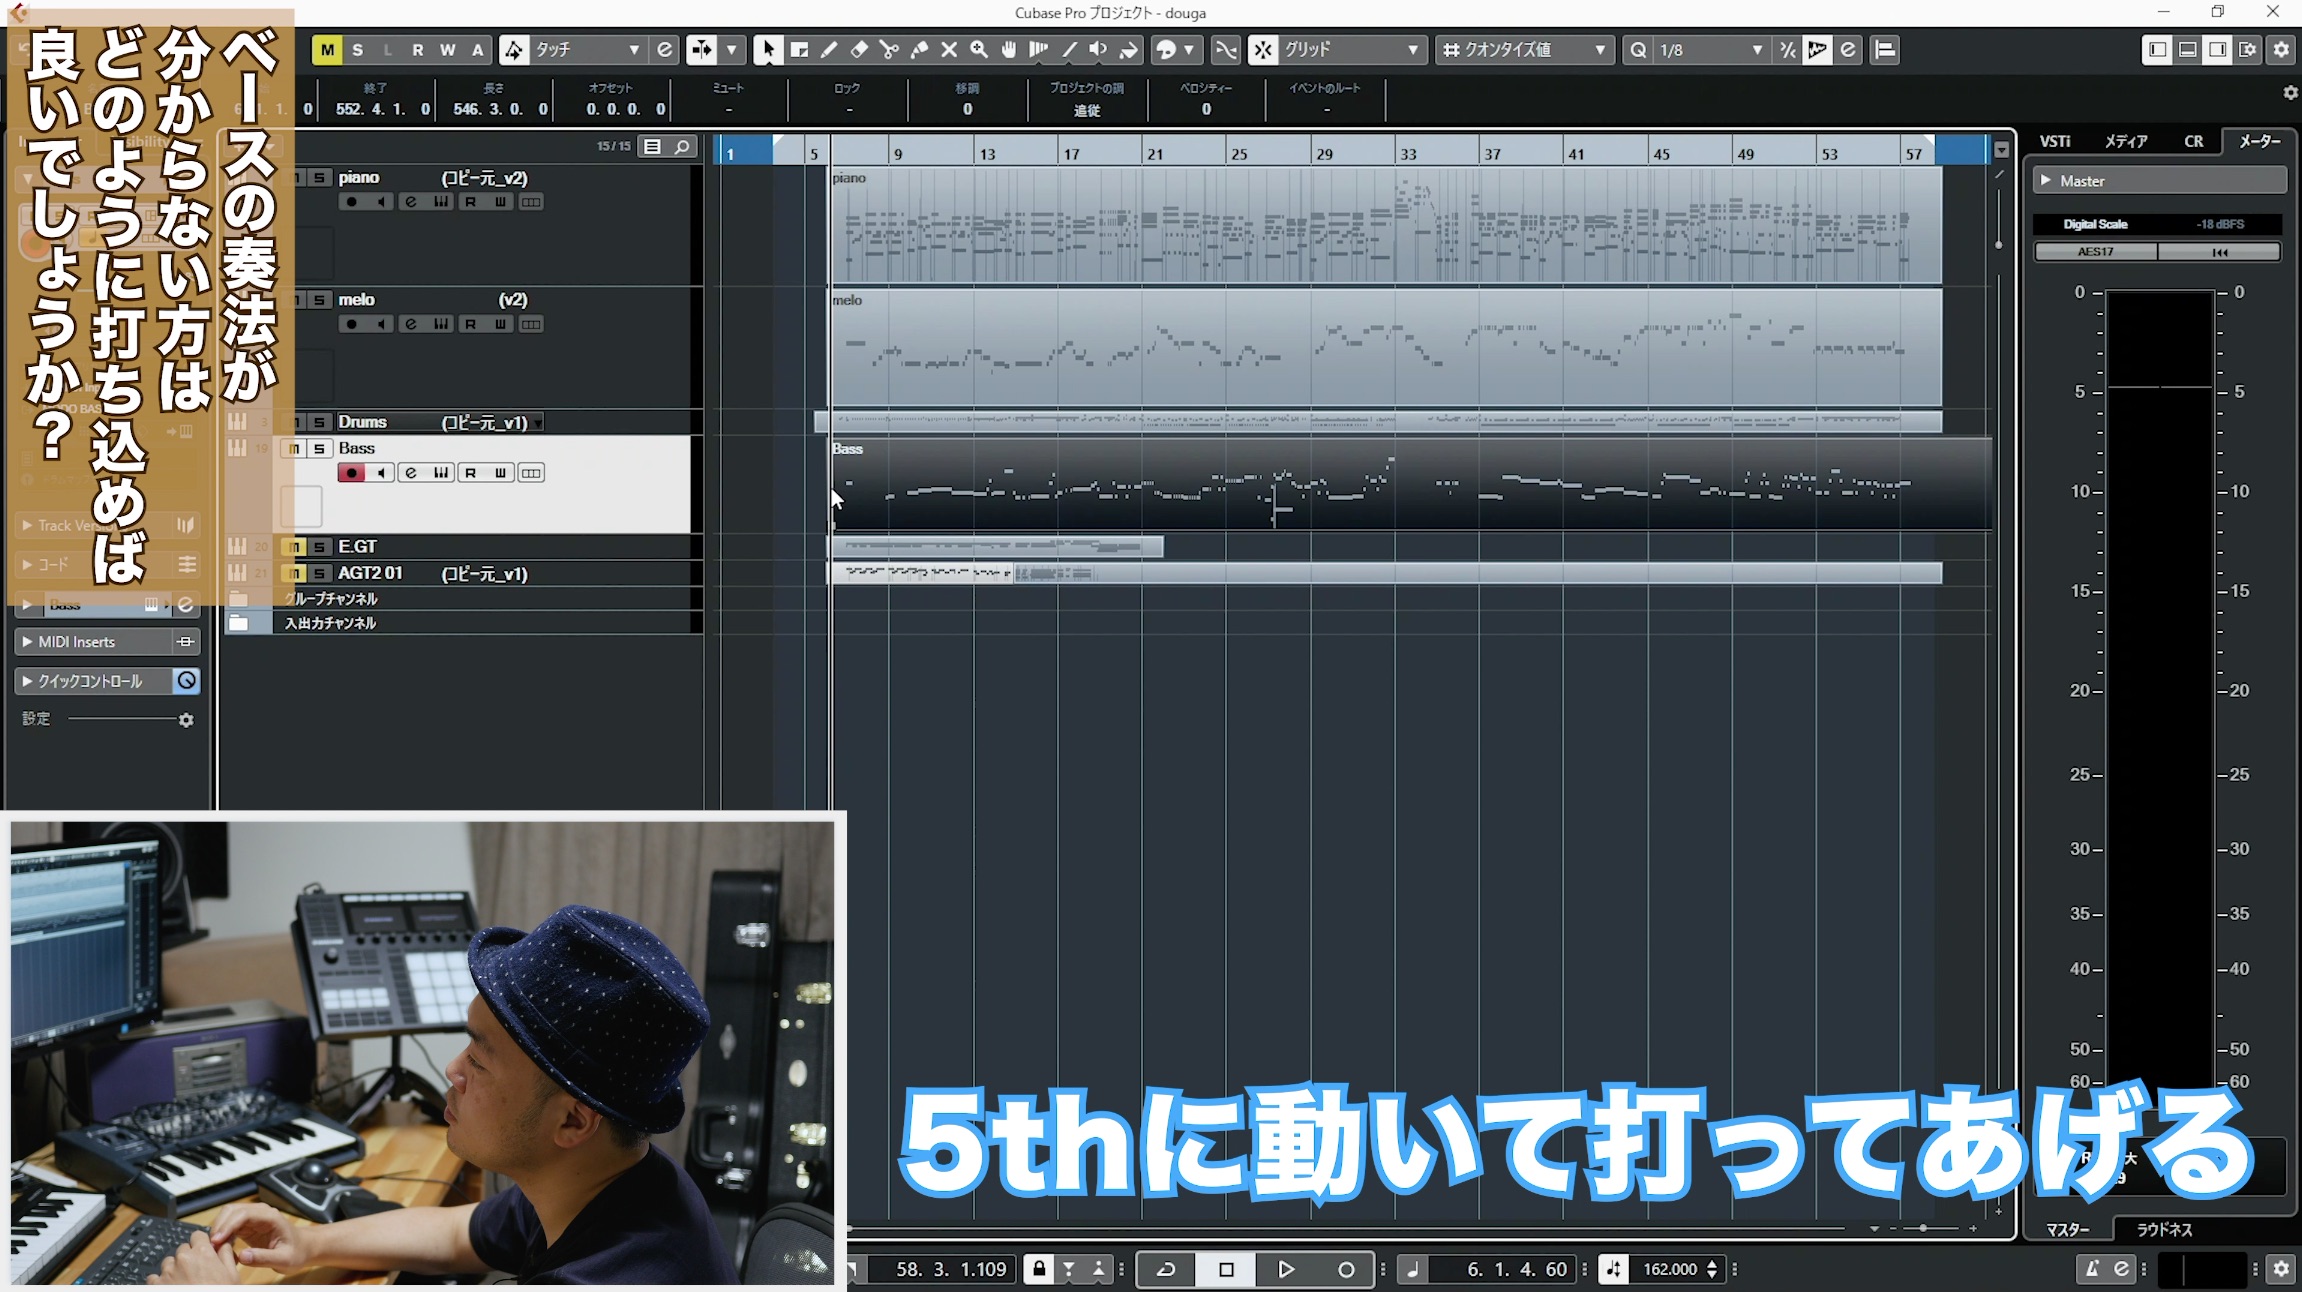The image size is (2302, 1292).
Task: Toggle Auto-Scroll button
Action: [x=701, y=50]
